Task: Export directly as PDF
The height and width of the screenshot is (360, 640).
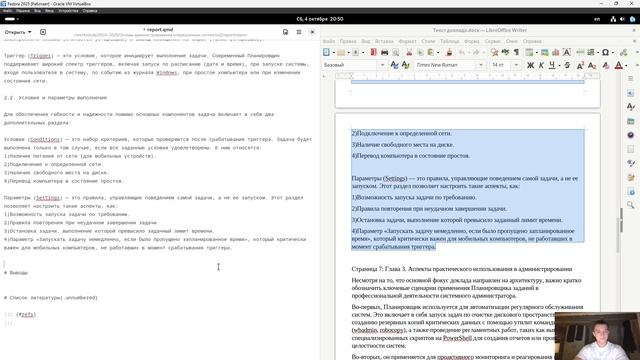Action: point(373,52)
